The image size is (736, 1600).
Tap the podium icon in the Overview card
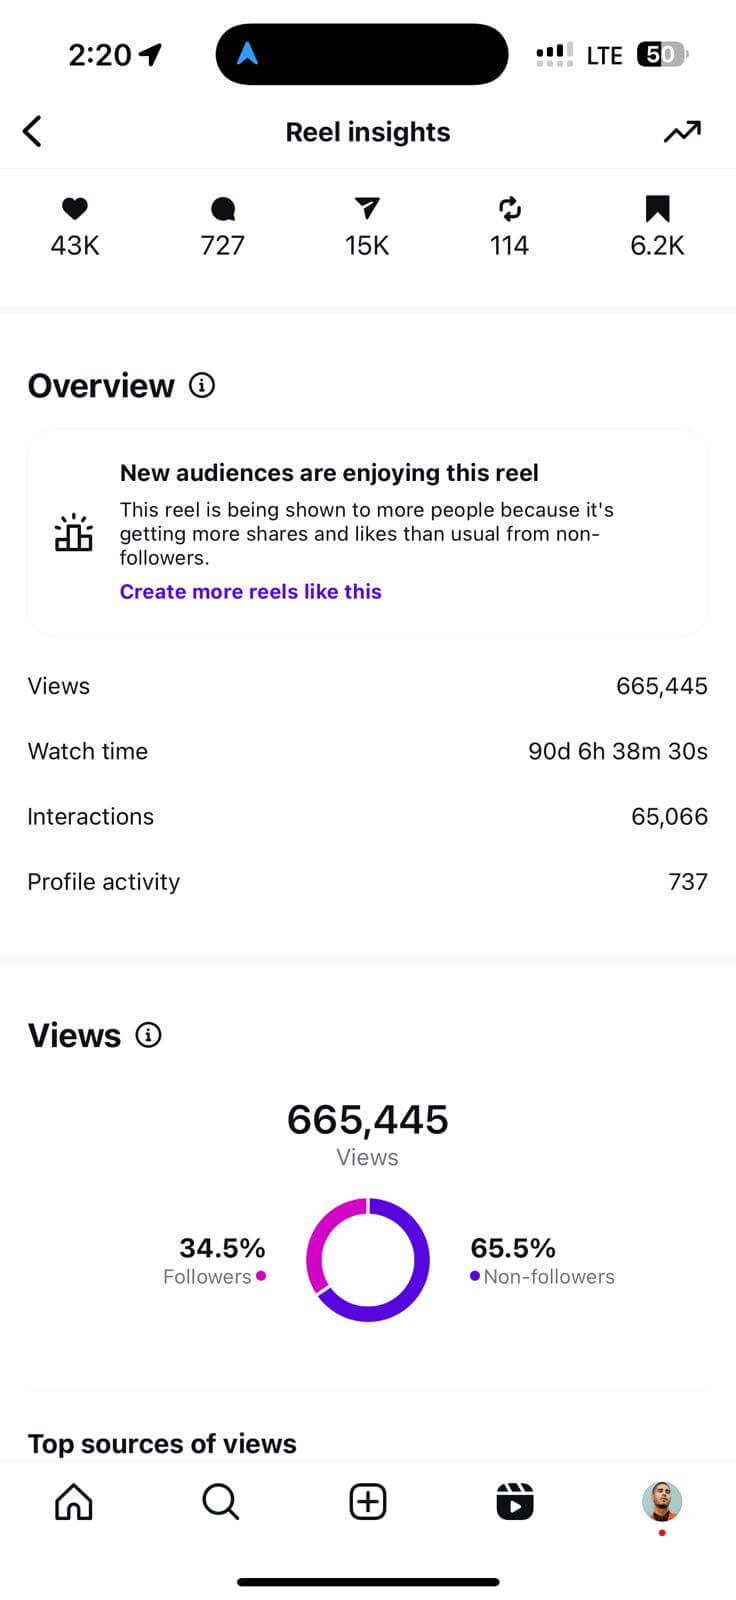pyautogui.click(x=74, y=533)
